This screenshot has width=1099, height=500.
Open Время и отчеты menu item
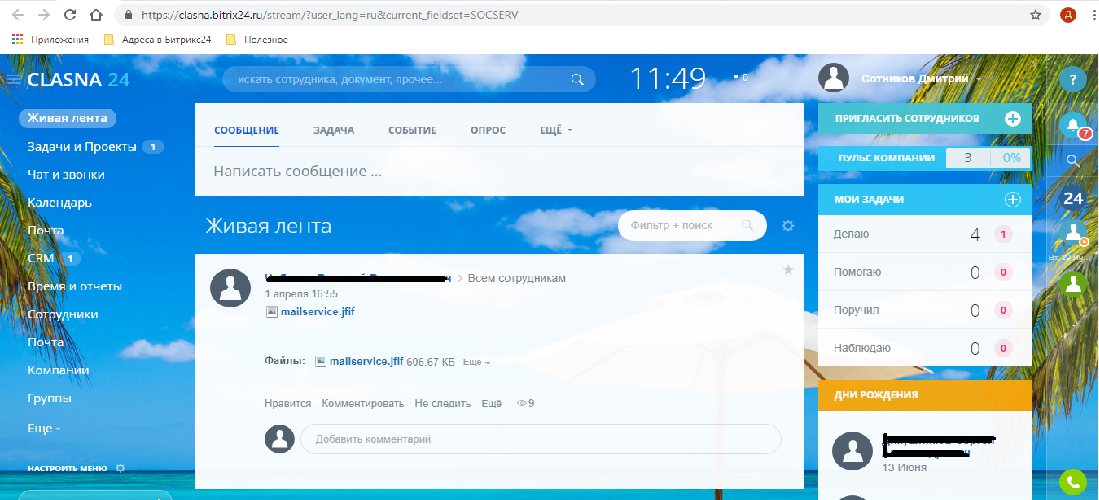point(74,287)
